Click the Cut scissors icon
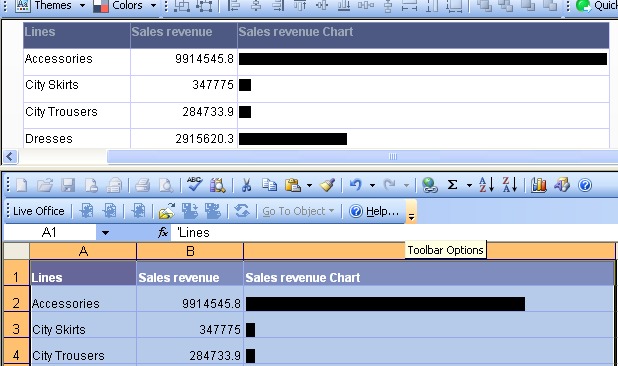Screen dimensions: 618x366 [247, 185]
